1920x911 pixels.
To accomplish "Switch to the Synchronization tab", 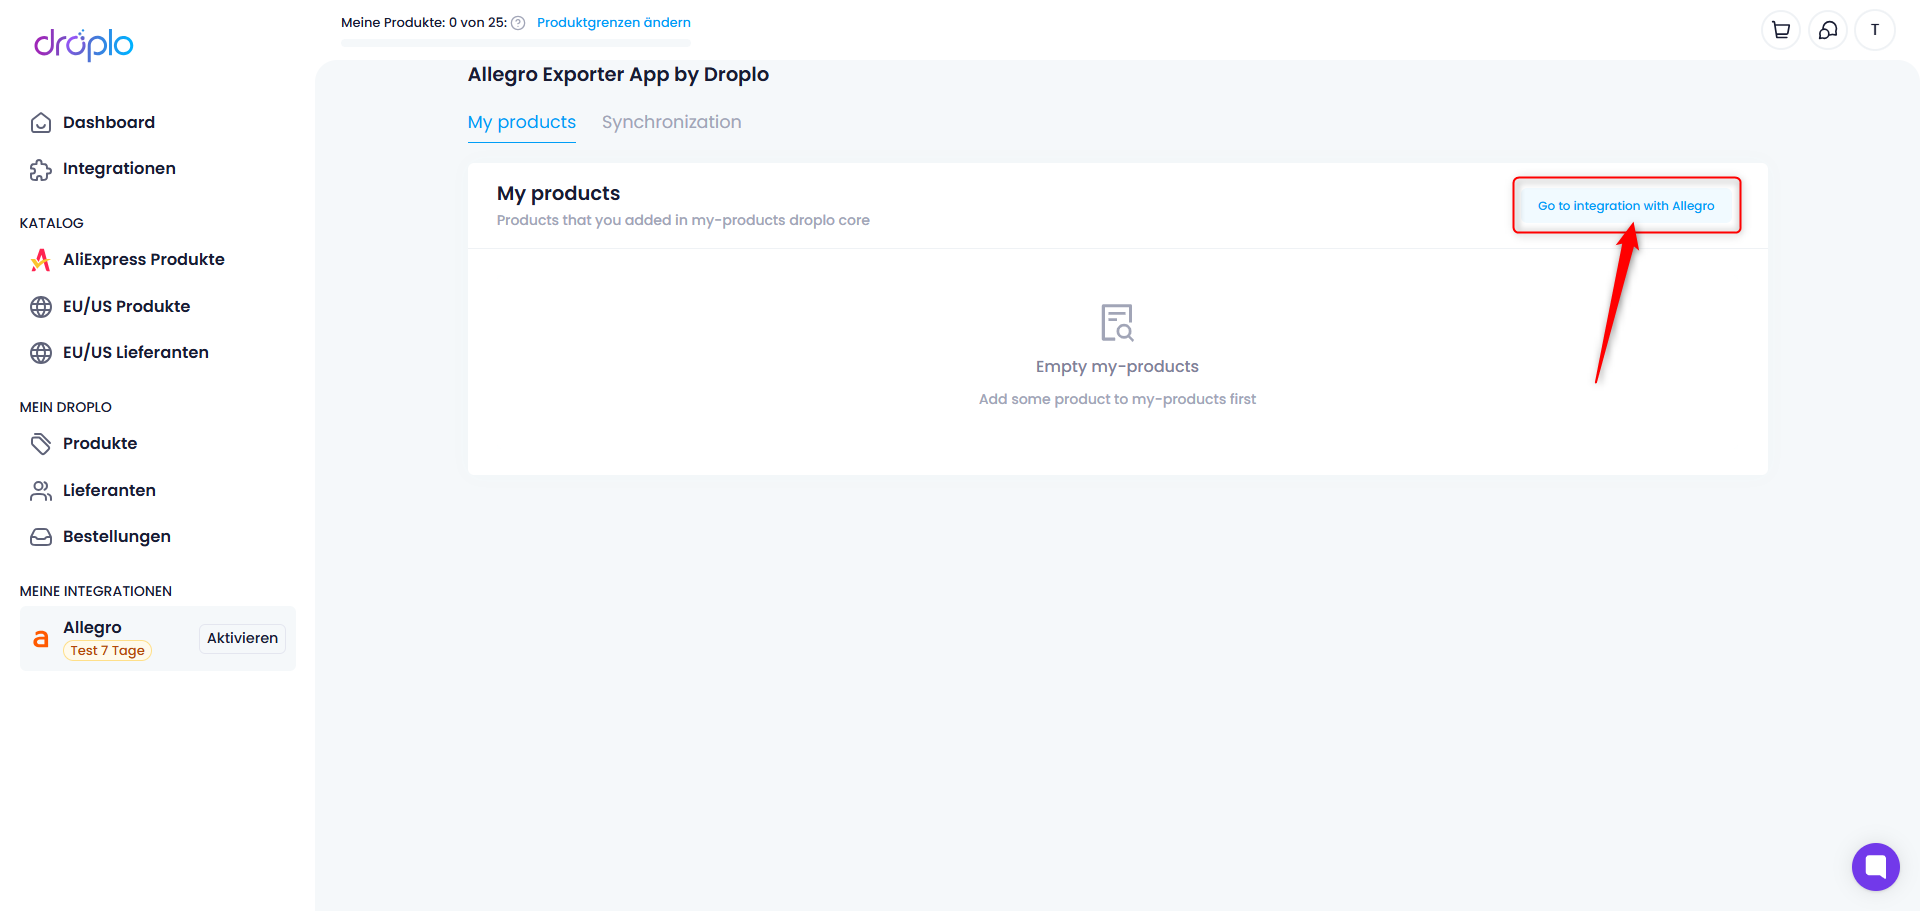I will [x=672, y=122].
